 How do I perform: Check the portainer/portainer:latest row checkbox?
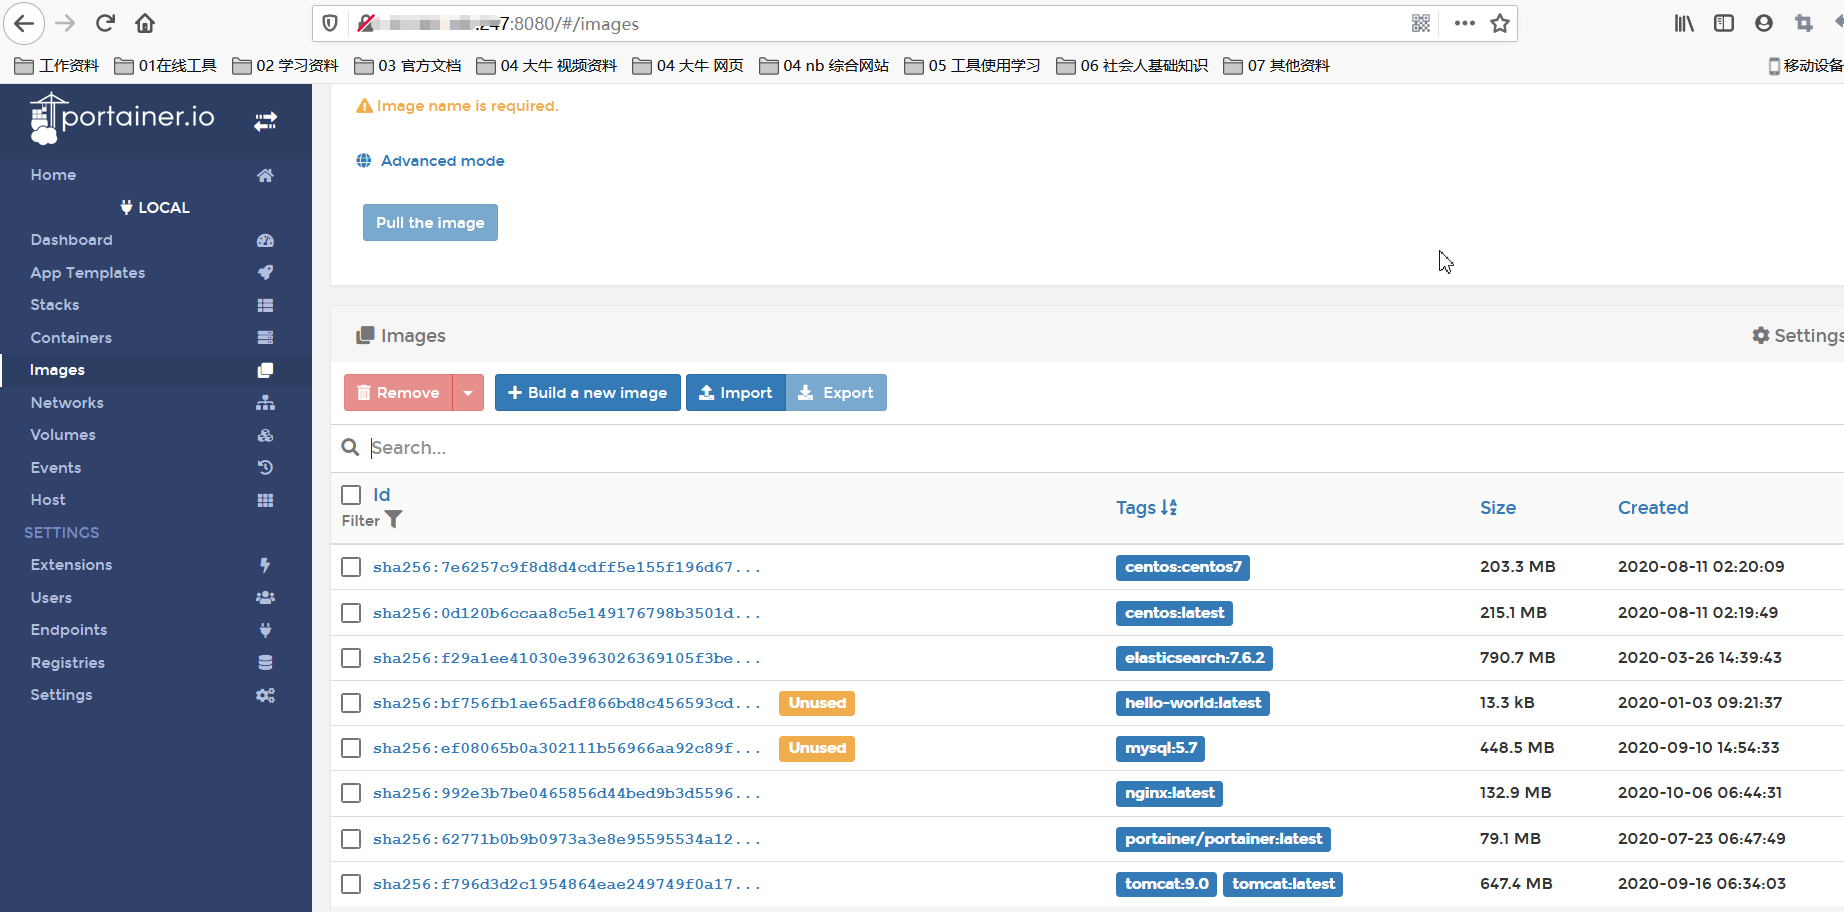(x=351, y=839)
